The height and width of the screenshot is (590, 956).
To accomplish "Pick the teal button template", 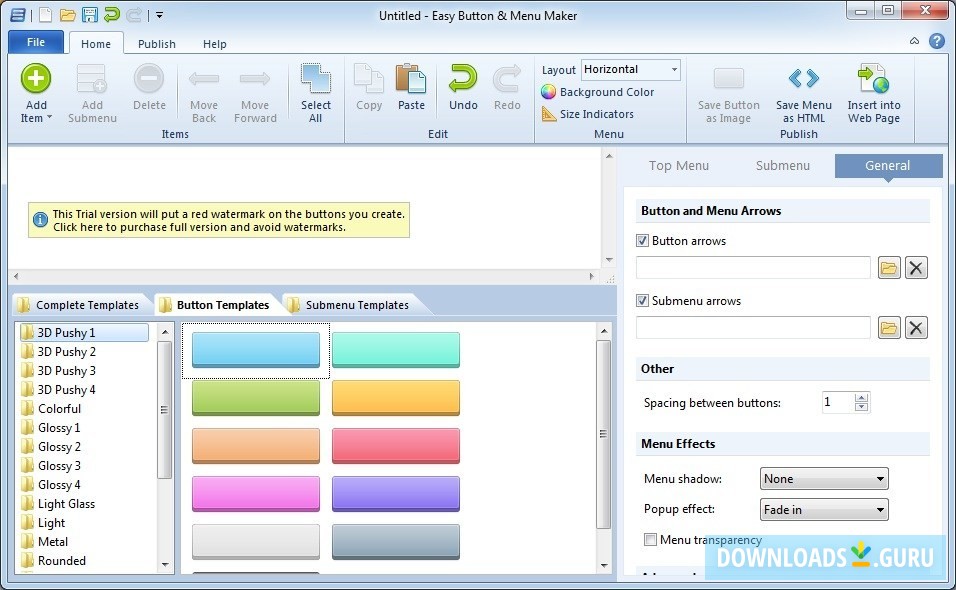I will point(396,350).
